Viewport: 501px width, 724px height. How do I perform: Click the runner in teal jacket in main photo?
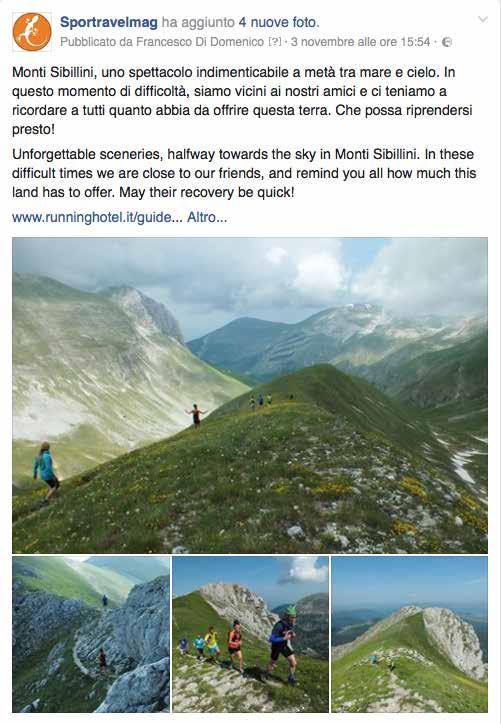coord(46,472)
